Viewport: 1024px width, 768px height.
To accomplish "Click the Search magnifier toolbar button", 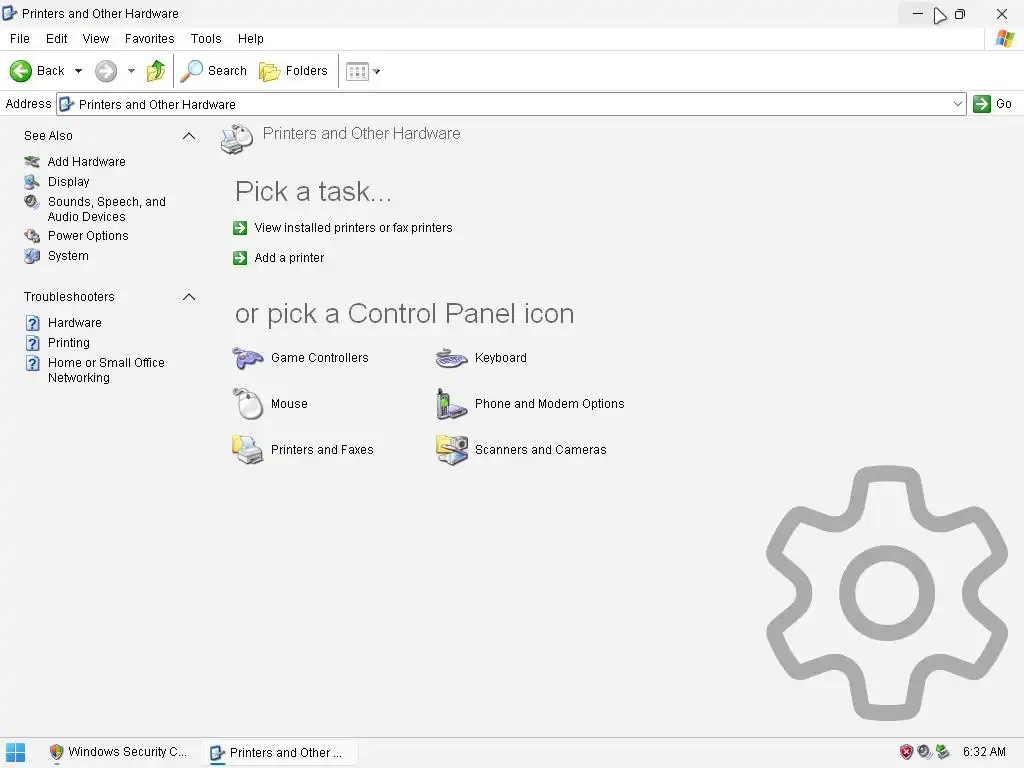I will click(214, 71).
